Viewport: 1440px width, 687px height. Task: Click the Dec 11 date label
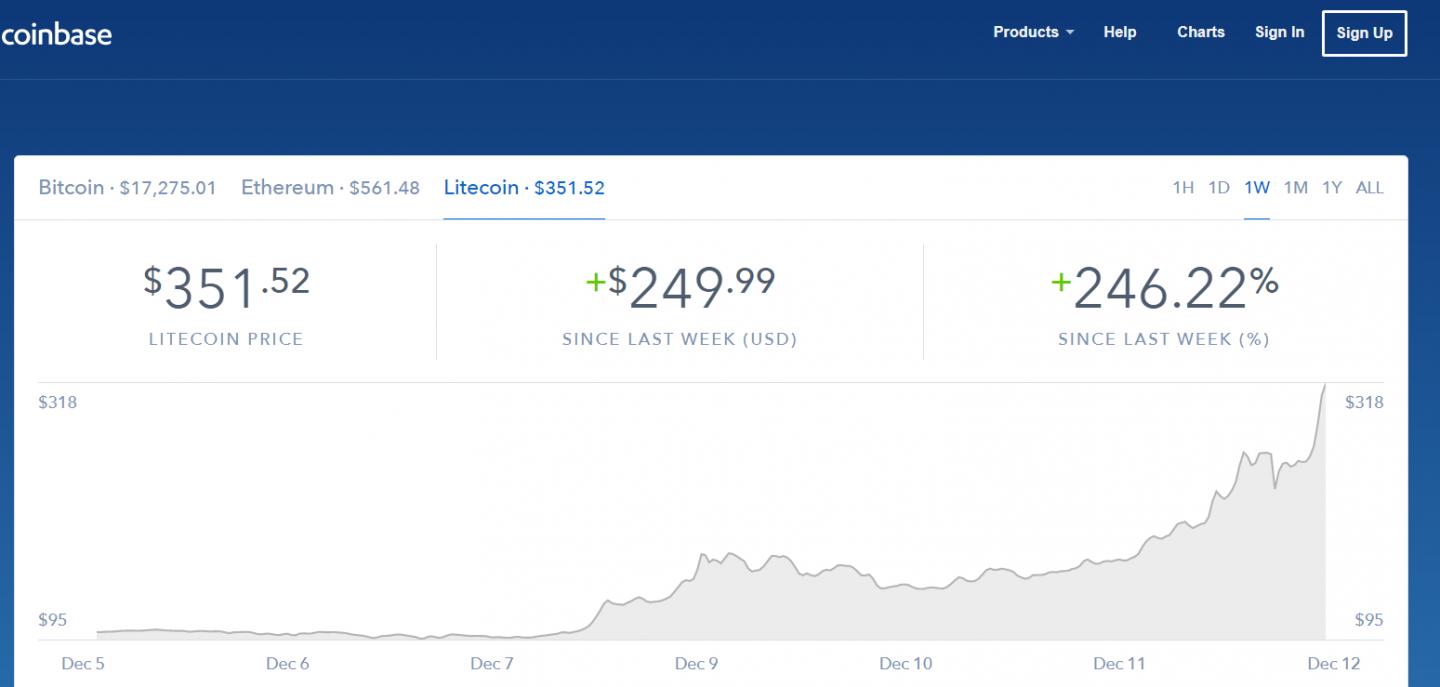click(x=1119, y=664)
